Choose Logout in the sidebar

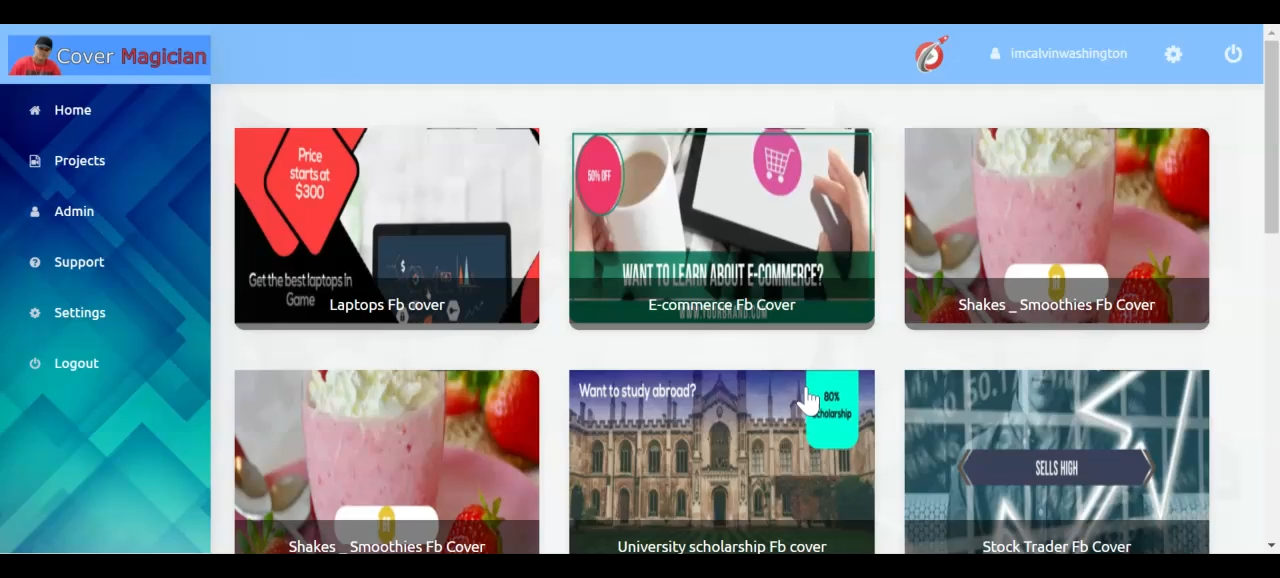click(76, 363)
